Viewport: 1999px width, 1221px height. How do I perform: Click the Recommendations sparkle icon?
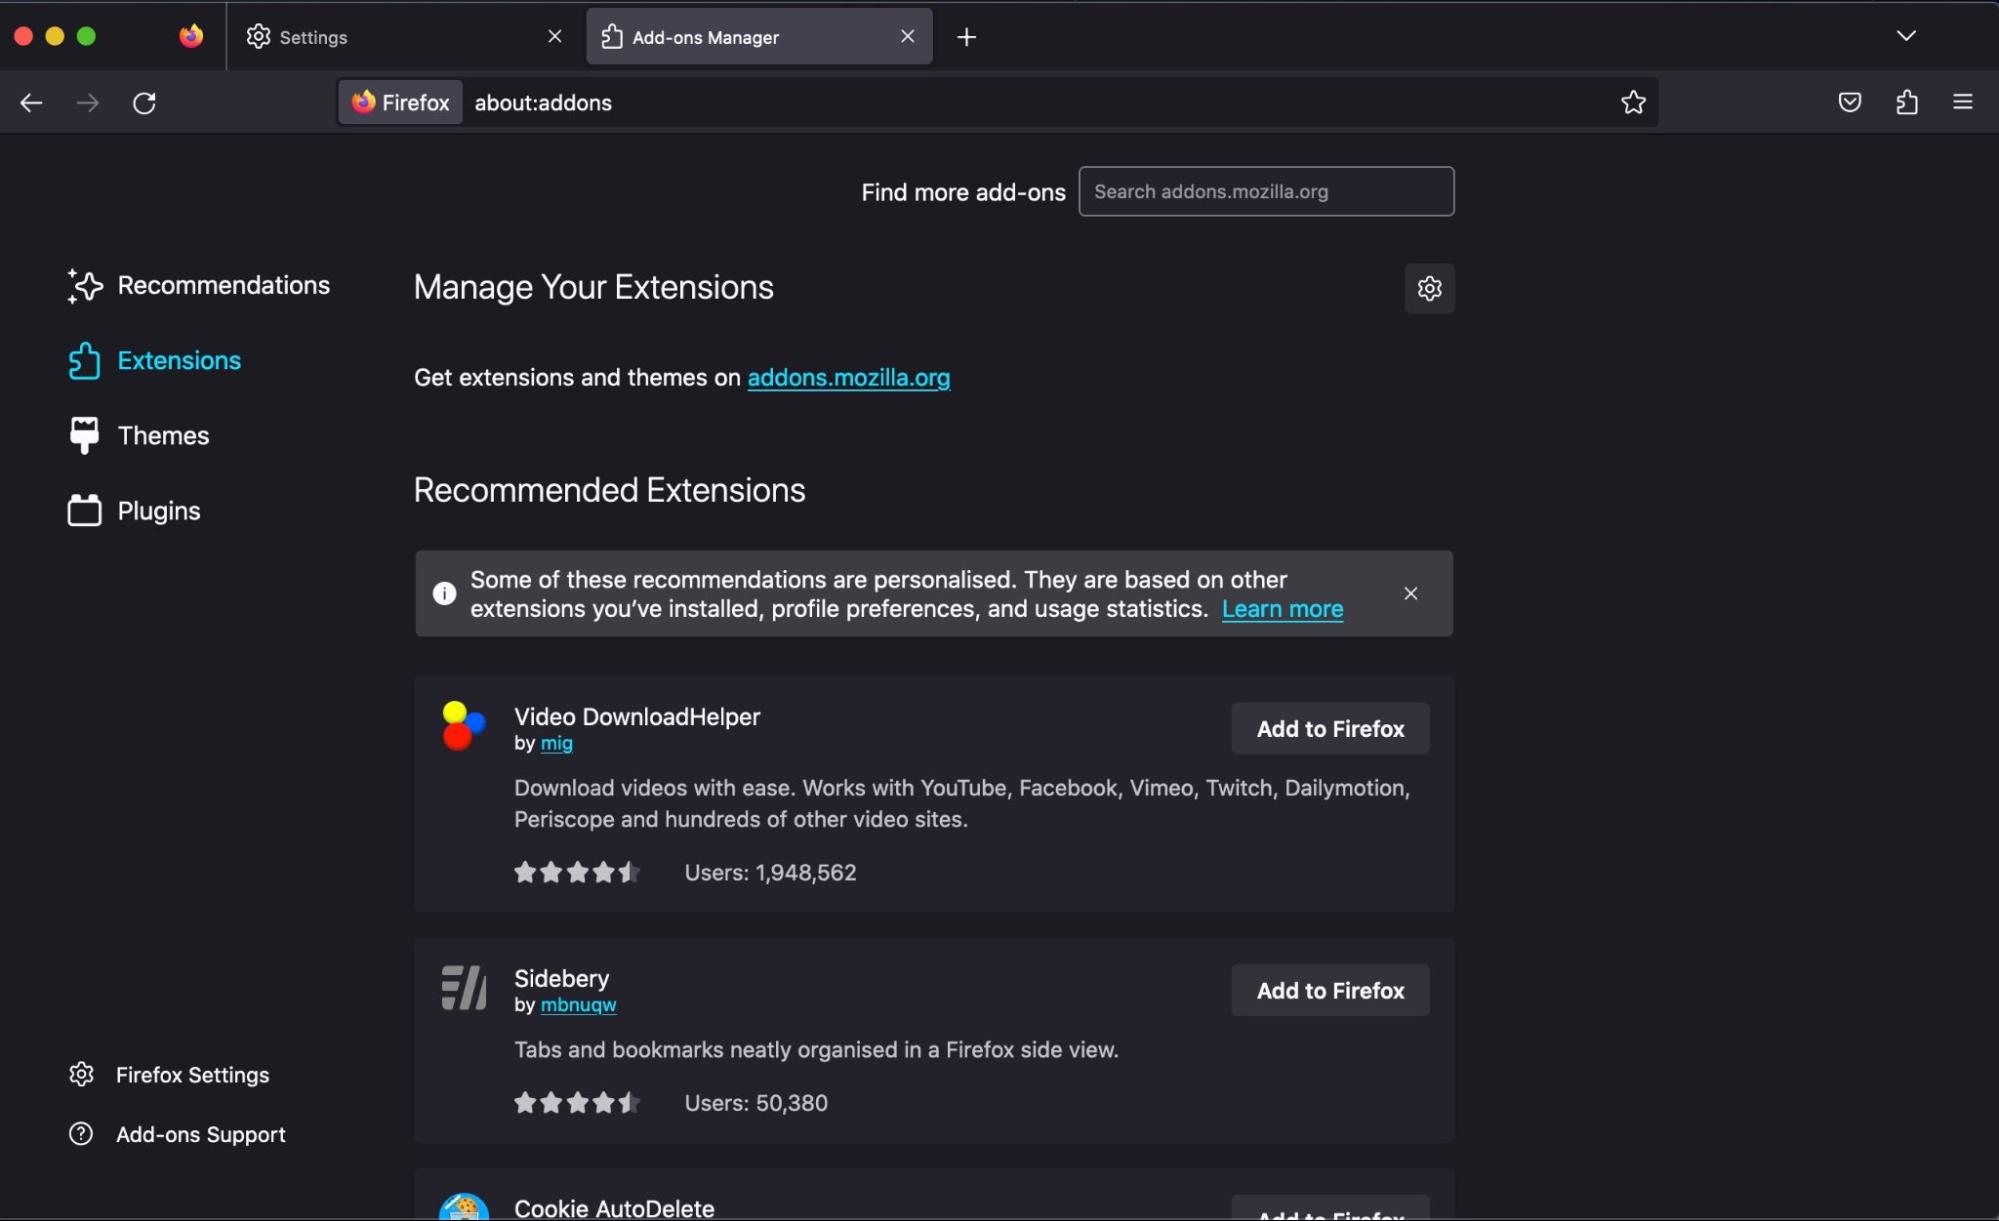coord(85,285)
